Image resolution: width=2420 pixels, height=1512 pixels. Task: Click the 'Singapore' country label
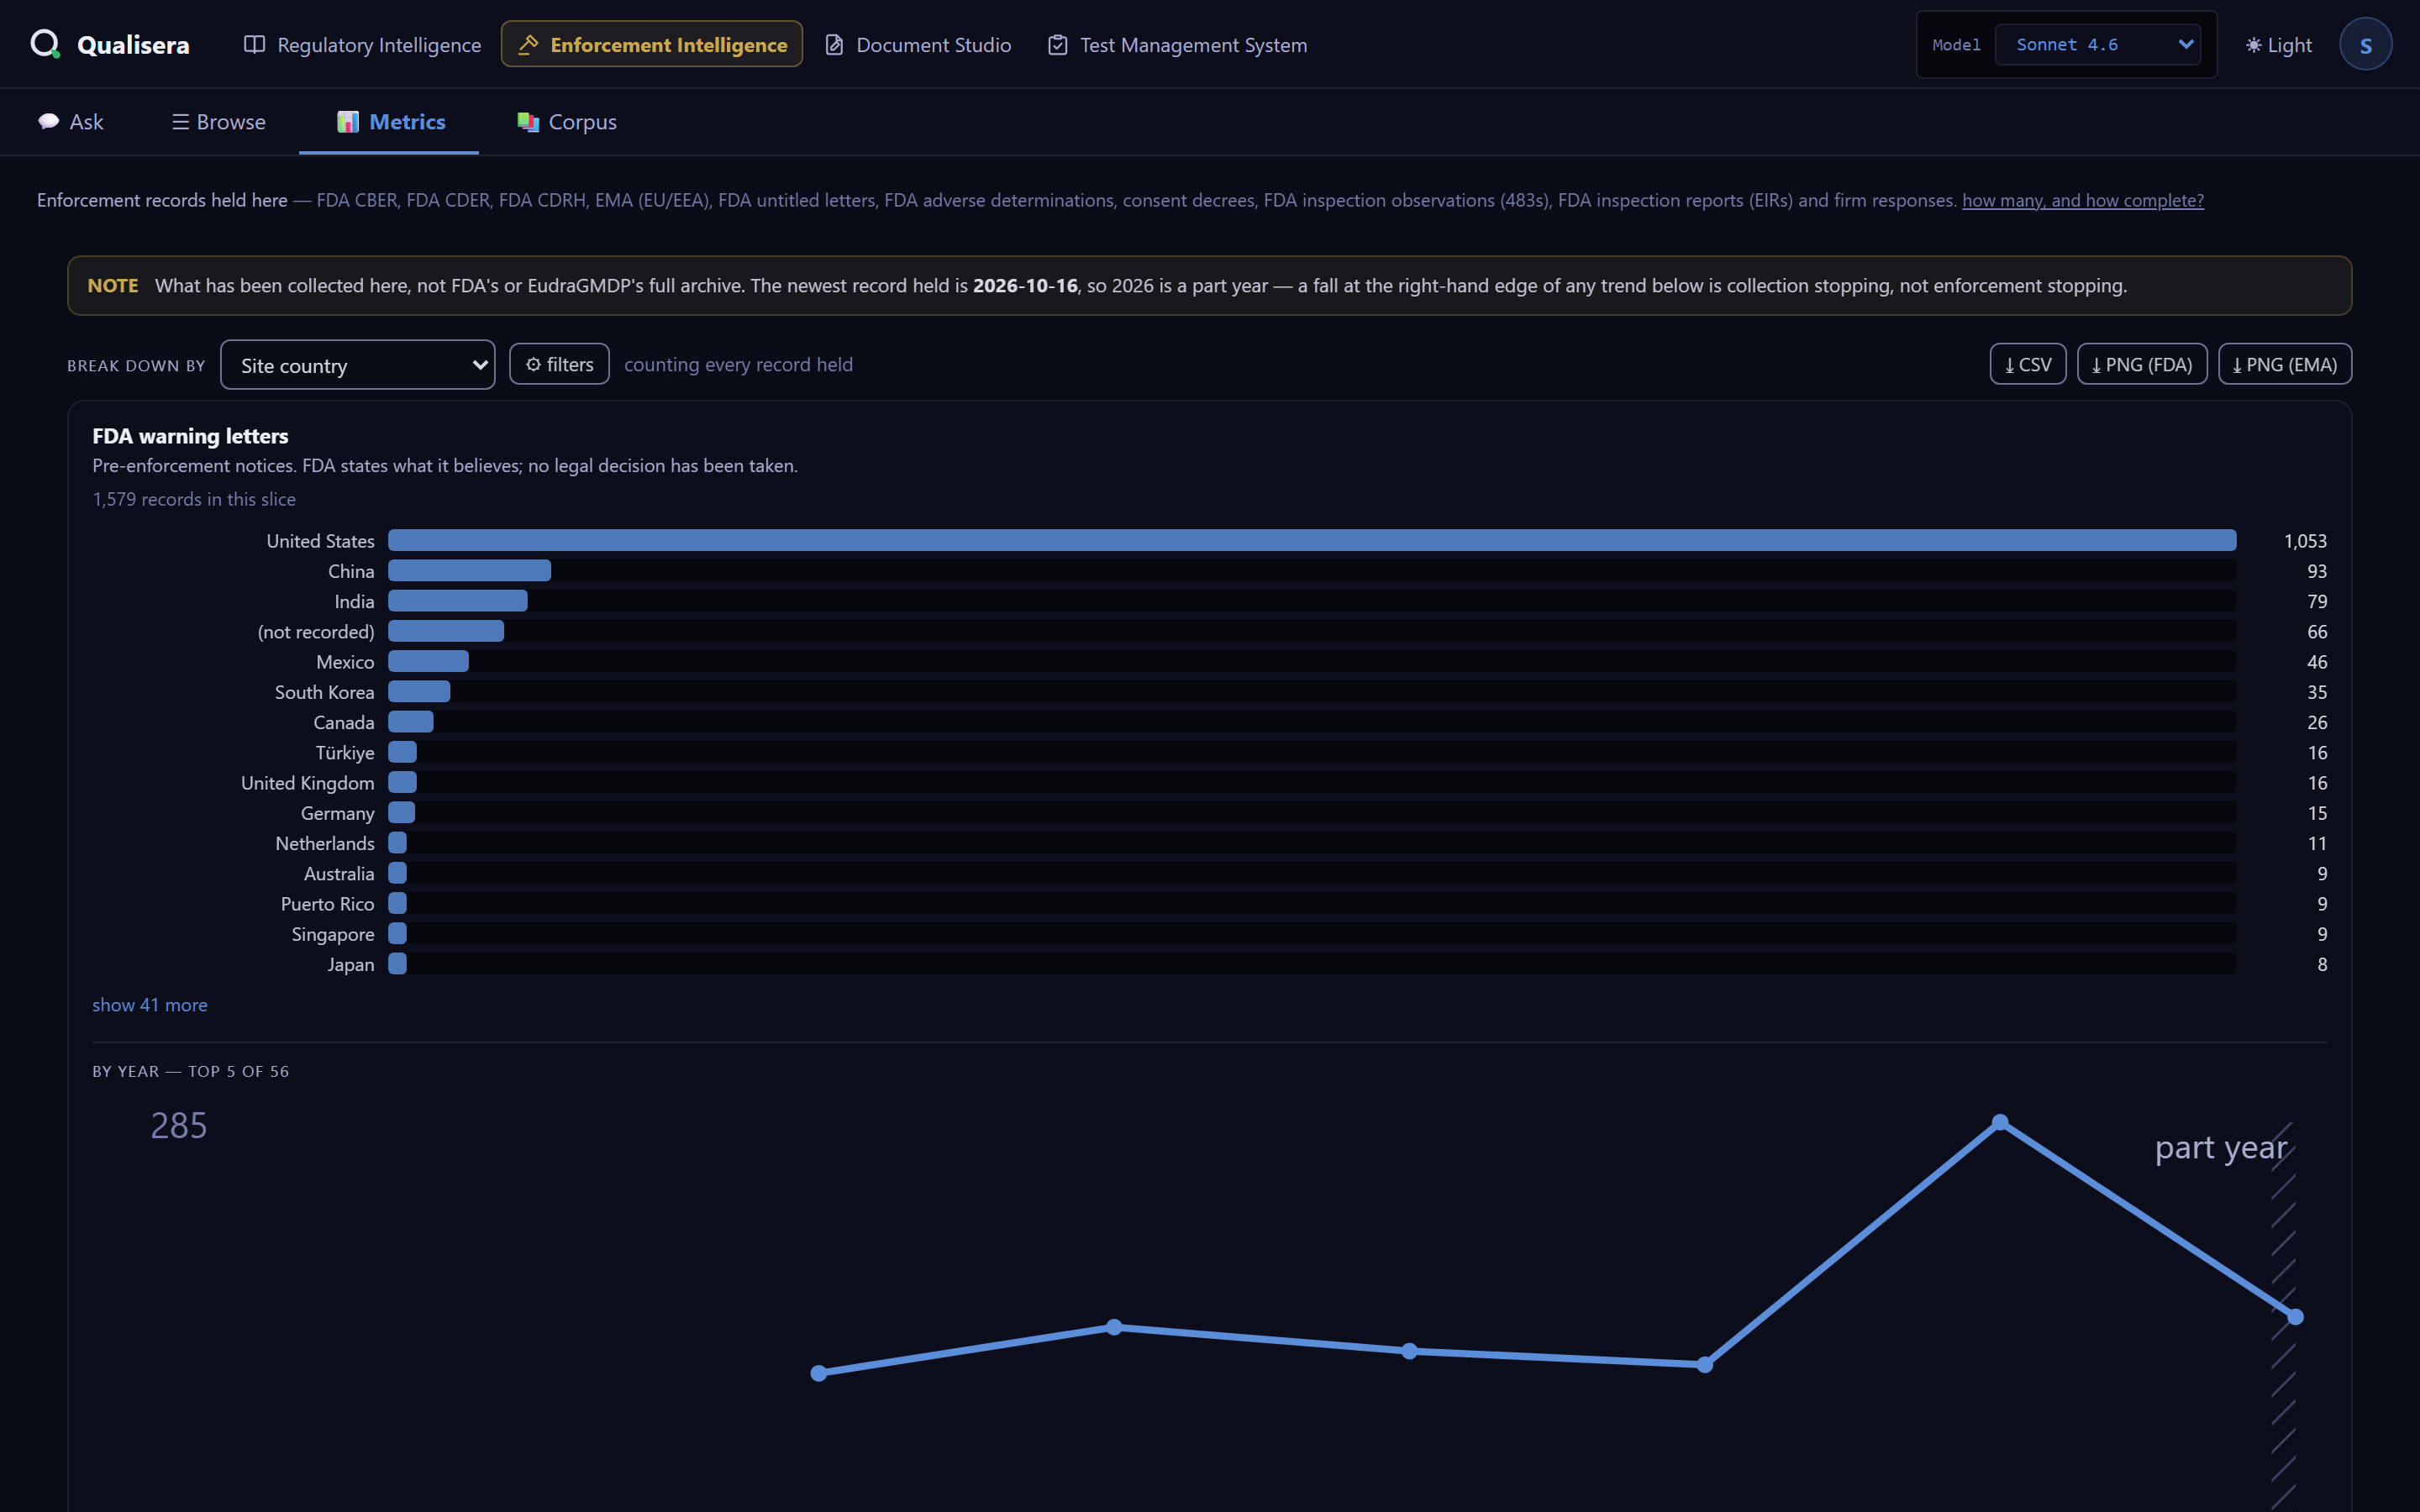(333, 934)
